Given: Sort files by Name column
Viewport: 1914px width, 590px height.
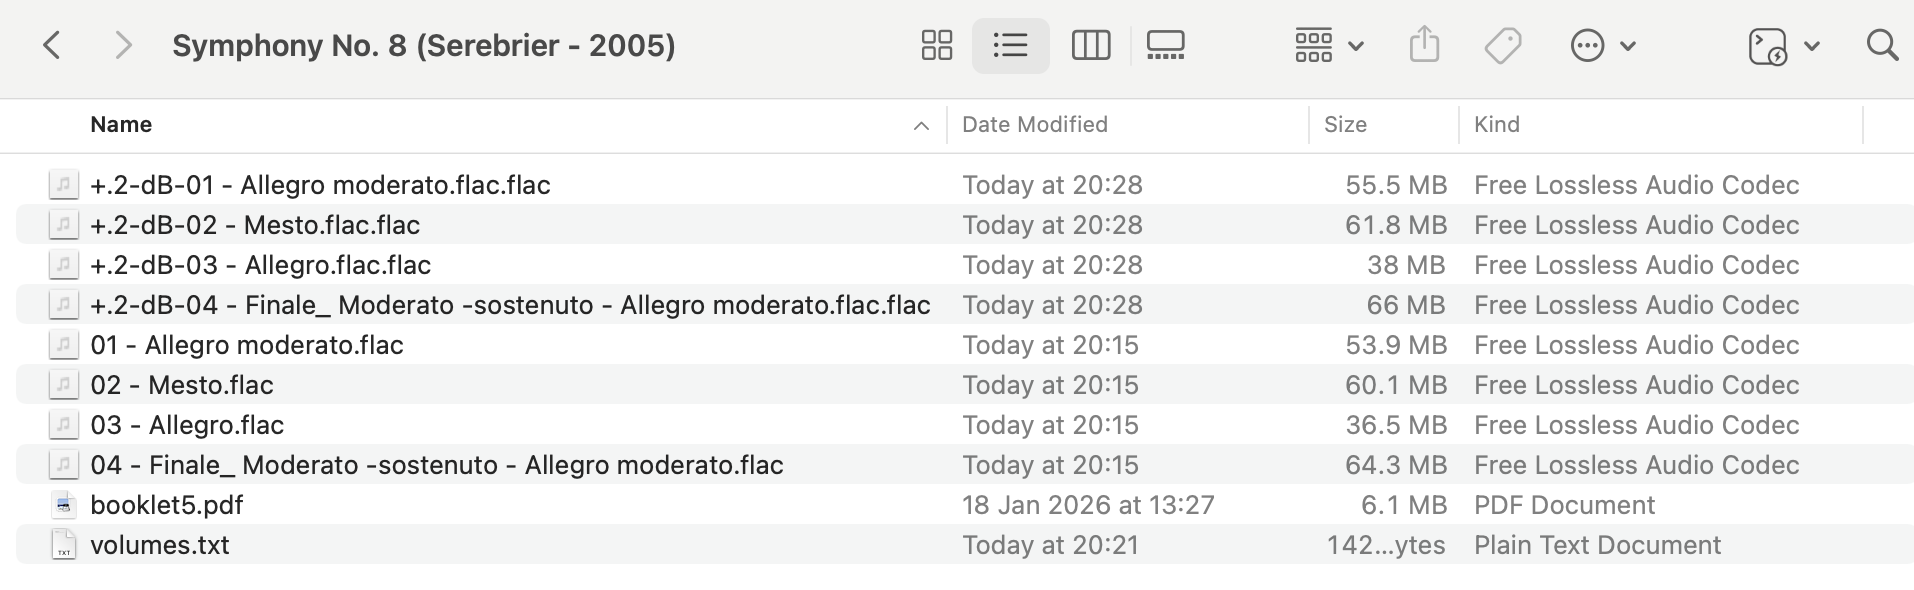Looking at the screenshot, I should point(121,124).
